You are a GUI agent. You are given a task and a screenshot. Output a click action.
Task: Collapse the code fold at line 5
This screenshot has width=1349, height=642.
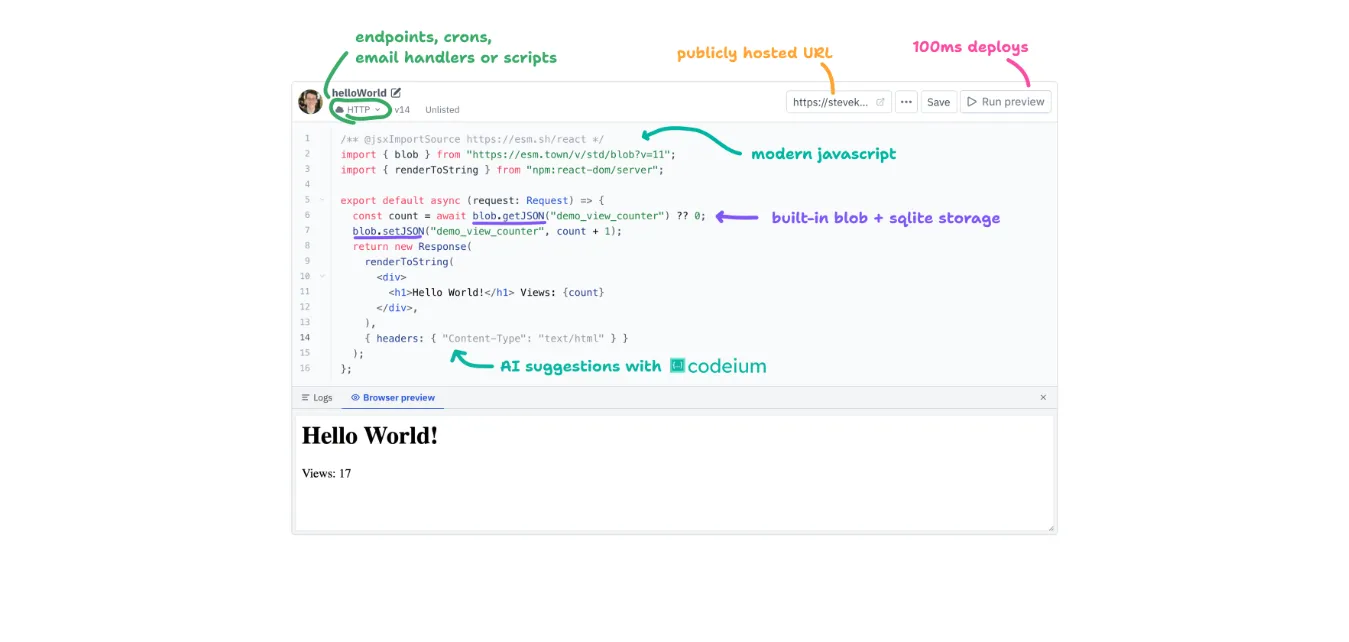point(321,200)
